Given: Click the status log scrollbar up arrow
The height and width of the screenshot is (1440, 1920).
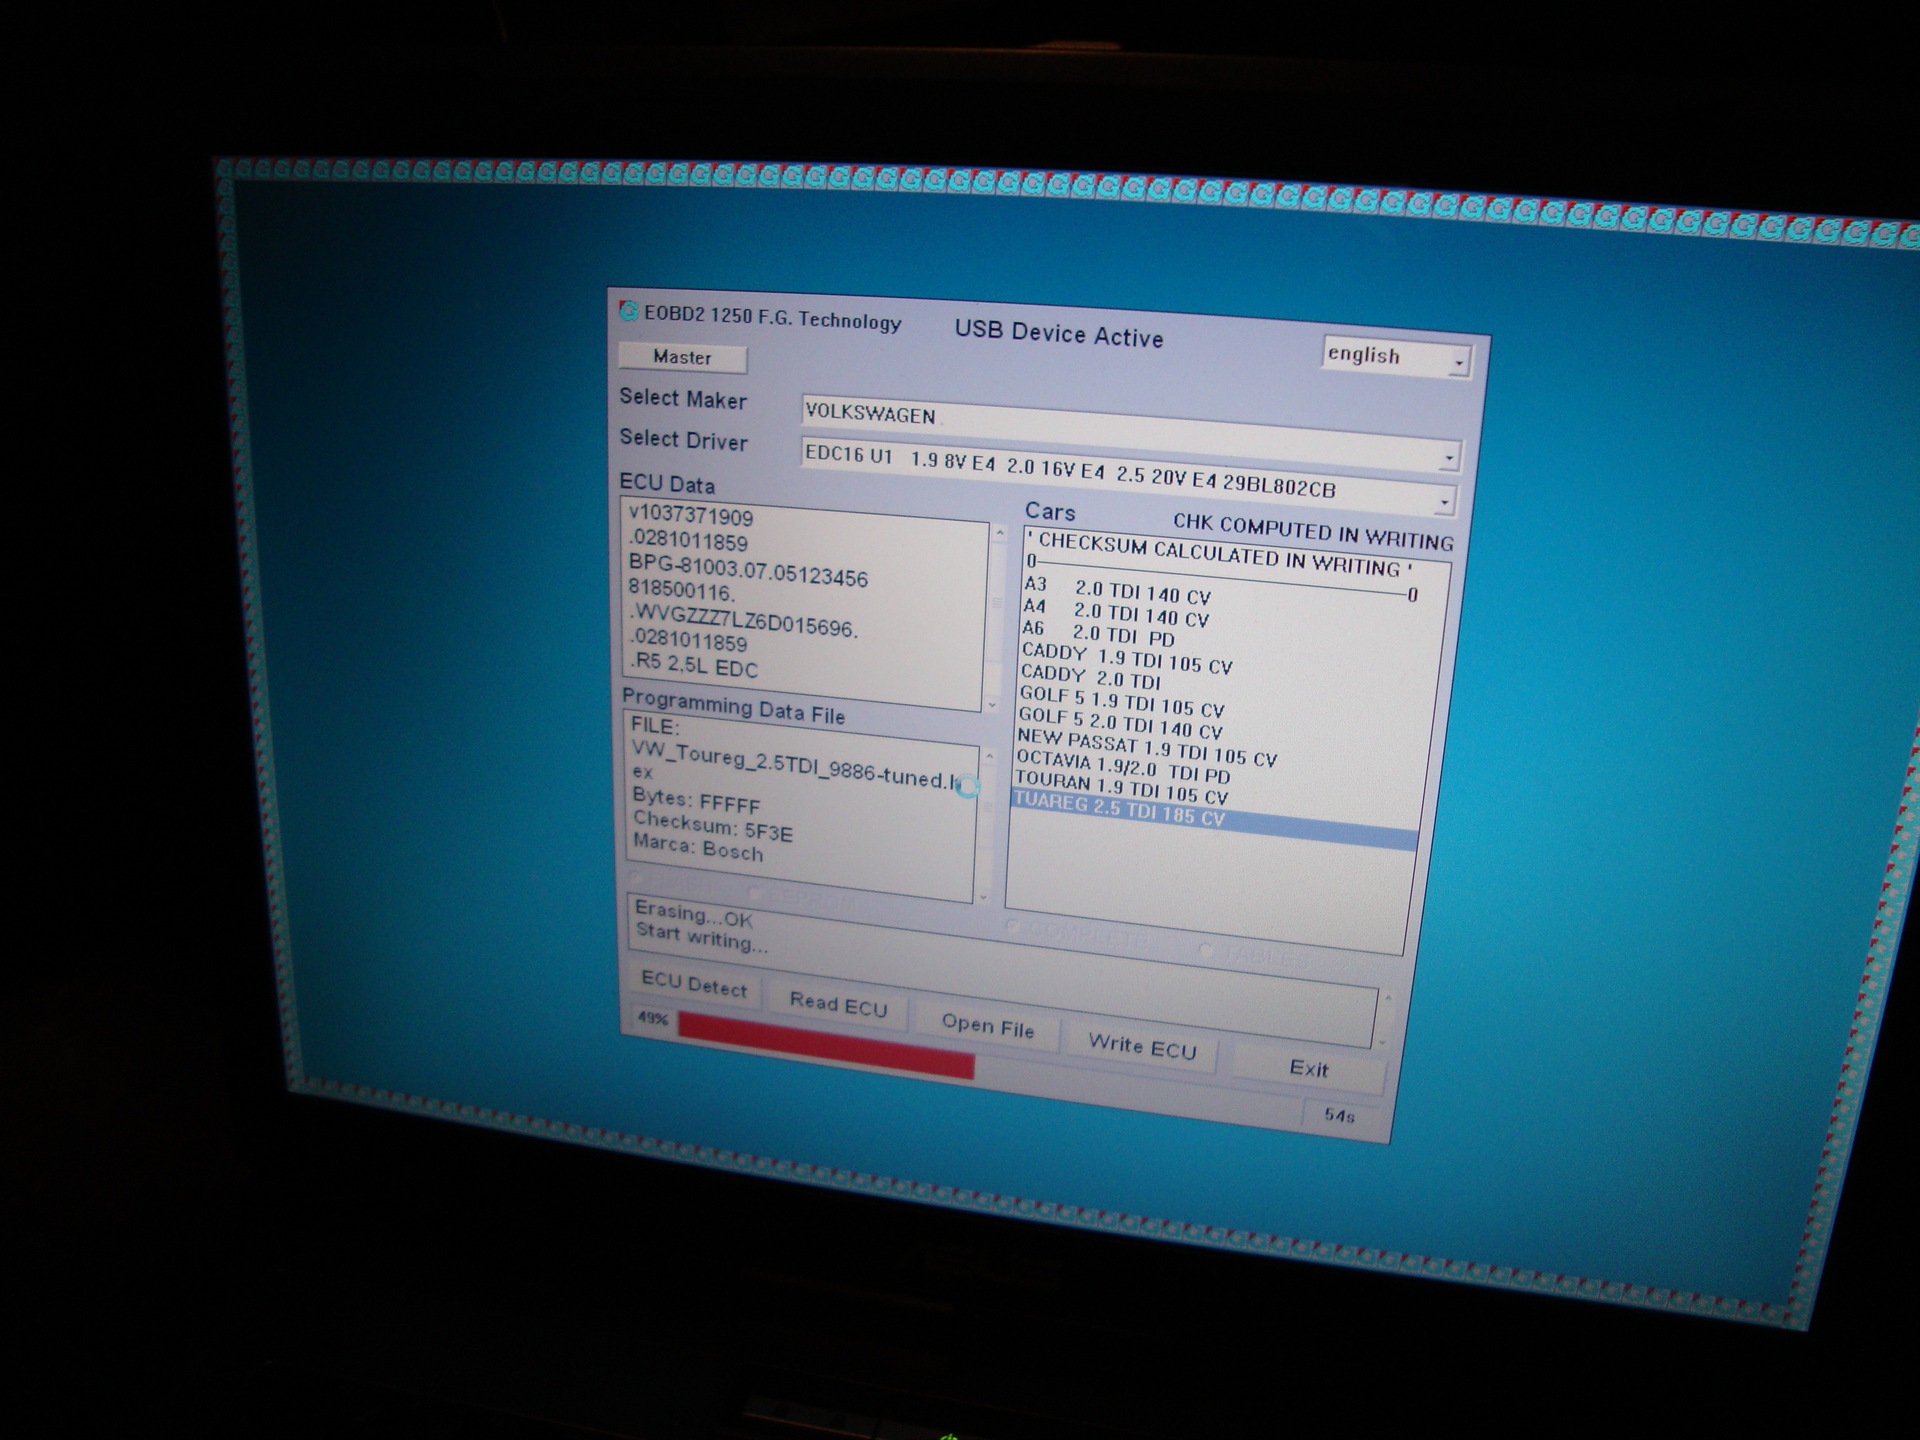Looking at the screenshot, I should pyautogui.click(x=1387, y=998).
